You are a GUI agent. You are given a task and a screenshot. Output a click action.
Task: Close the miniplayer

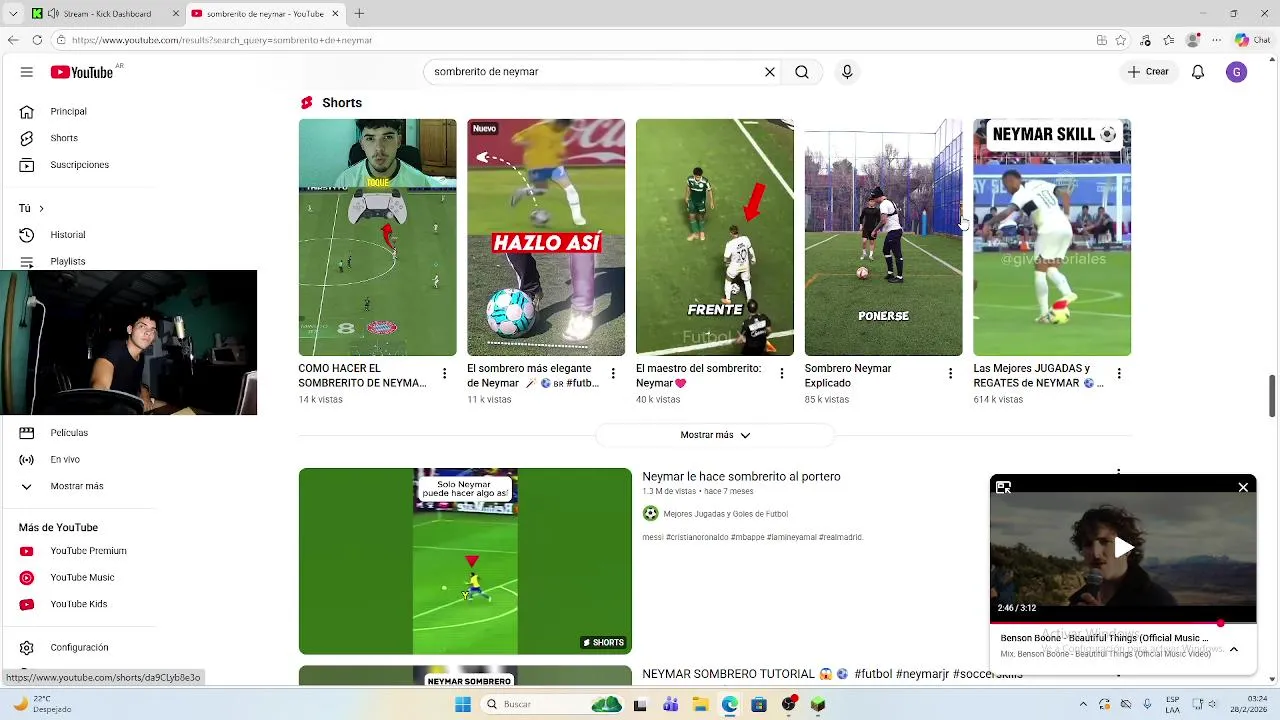click(1243, 487)
